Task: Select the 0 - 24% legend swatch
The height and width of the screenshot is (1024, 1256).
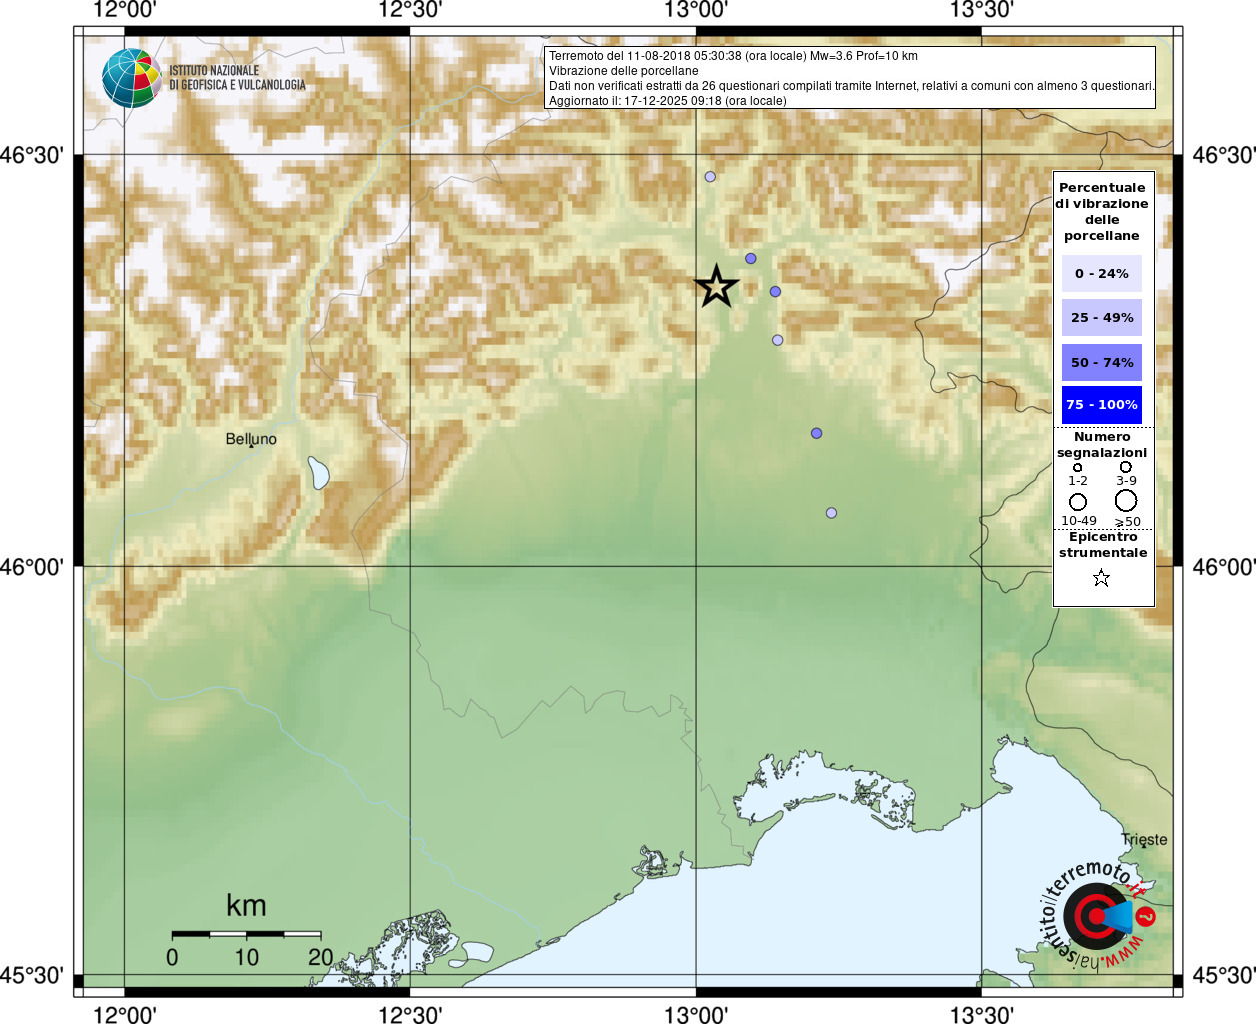Action: click(x=1102, y=273)
